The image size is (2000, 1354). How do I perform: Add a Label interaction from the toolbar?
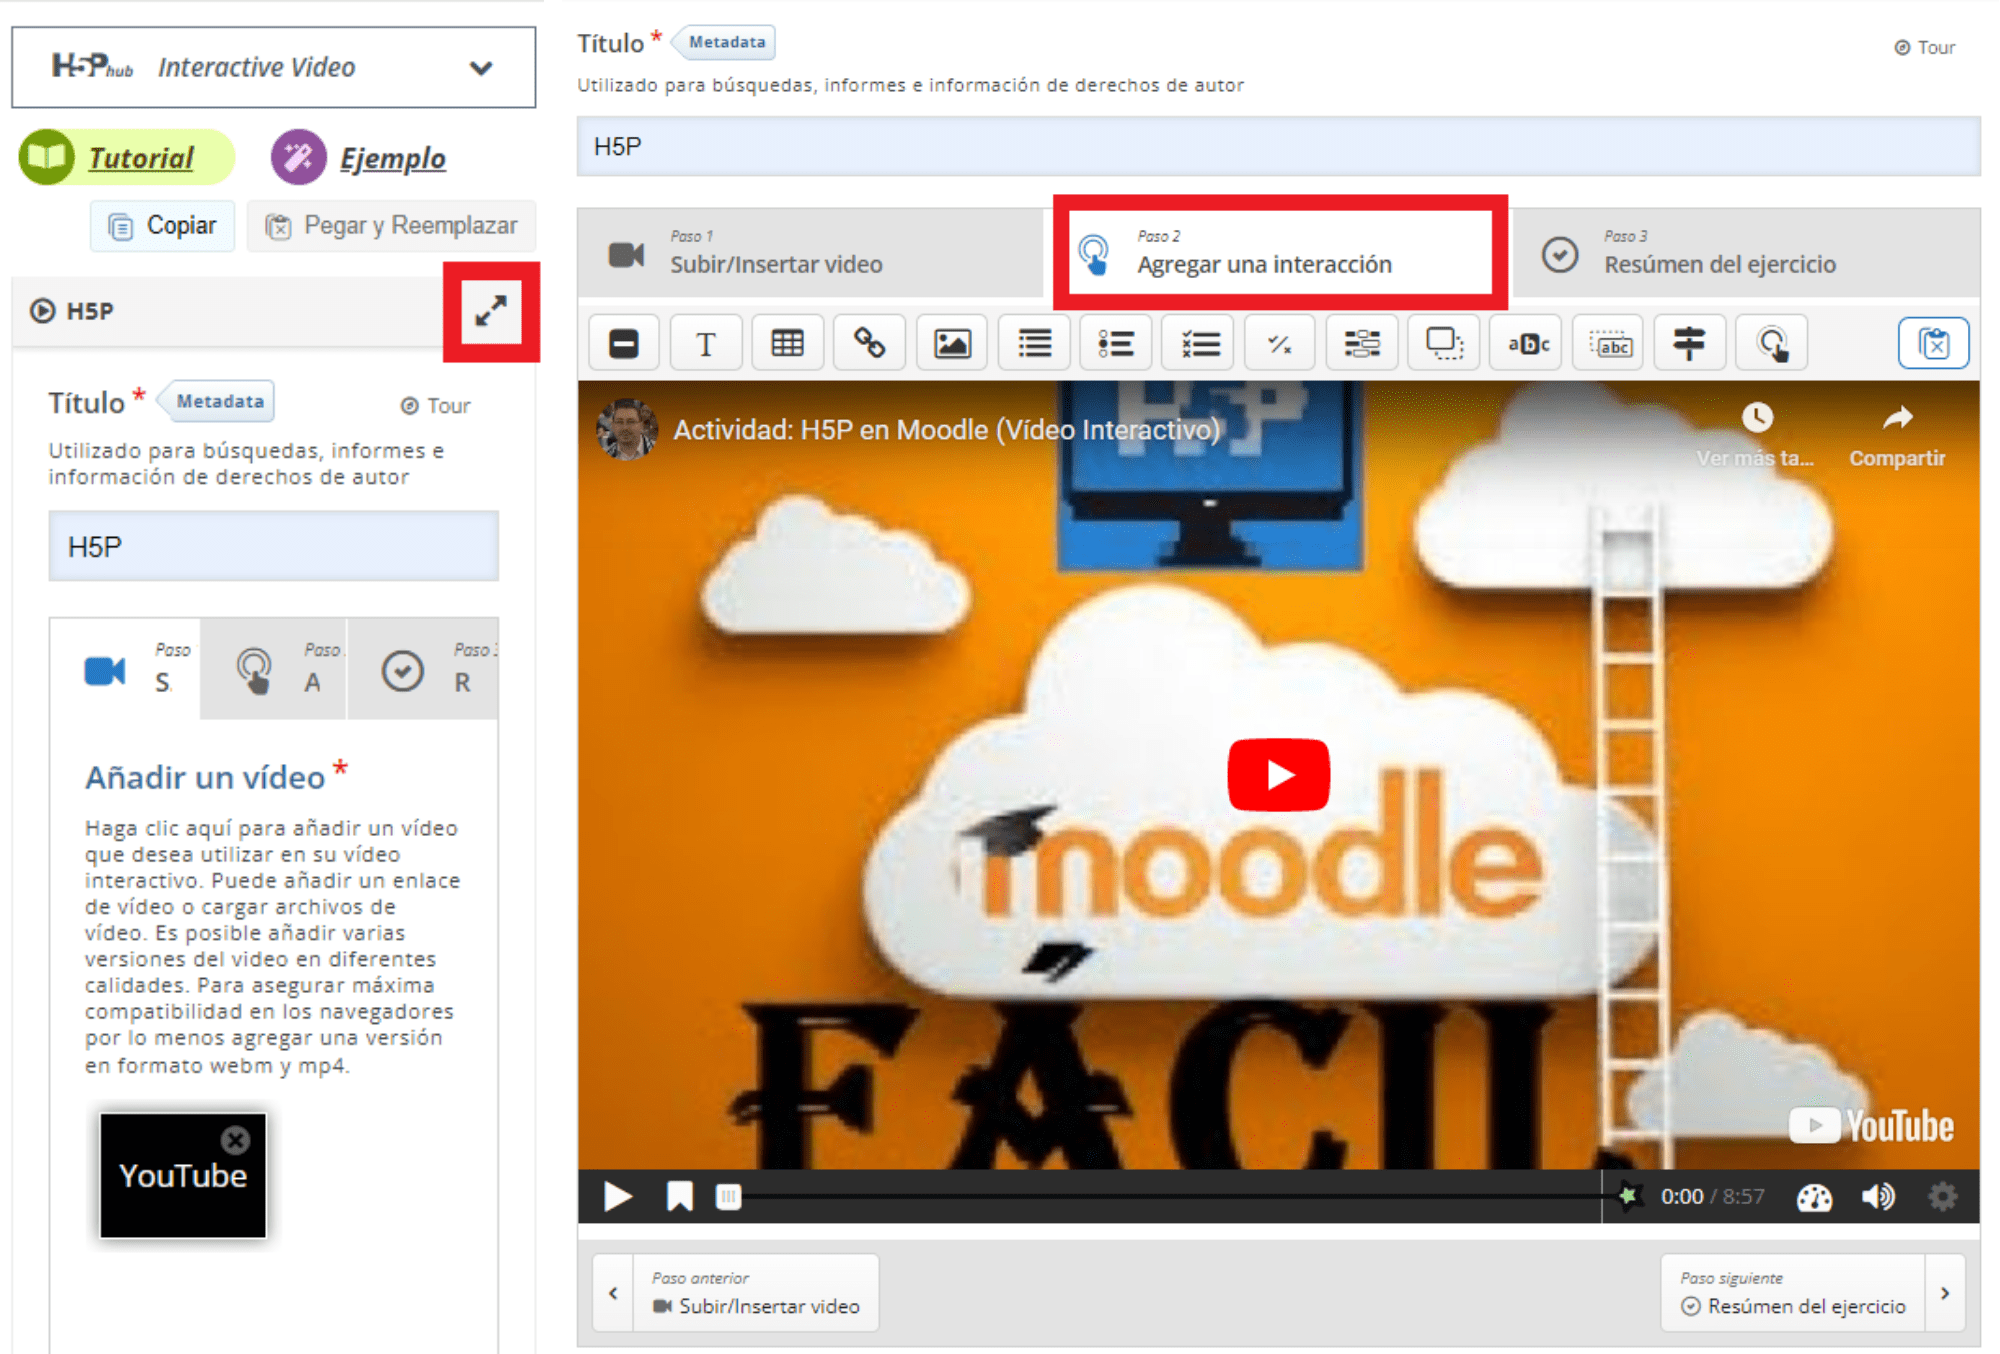tap(624, 344)
